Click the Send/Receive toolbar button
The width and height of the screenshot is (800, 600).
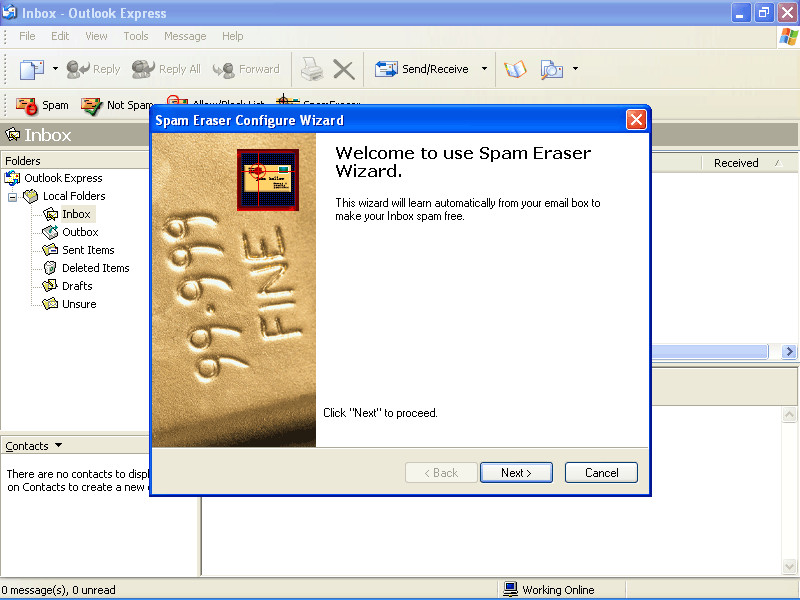pyautogui.click(x=421, y=69)
